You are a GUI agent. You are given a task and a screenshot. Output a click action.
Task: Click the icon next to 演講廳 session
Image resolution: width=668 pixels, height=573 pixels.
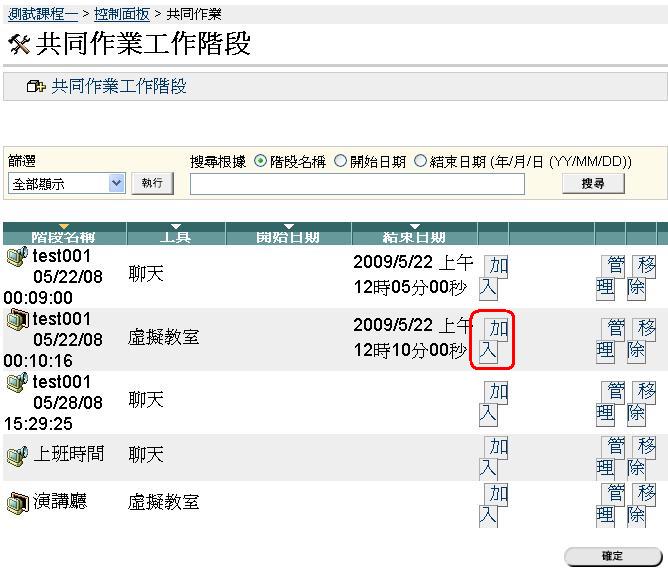16,502
